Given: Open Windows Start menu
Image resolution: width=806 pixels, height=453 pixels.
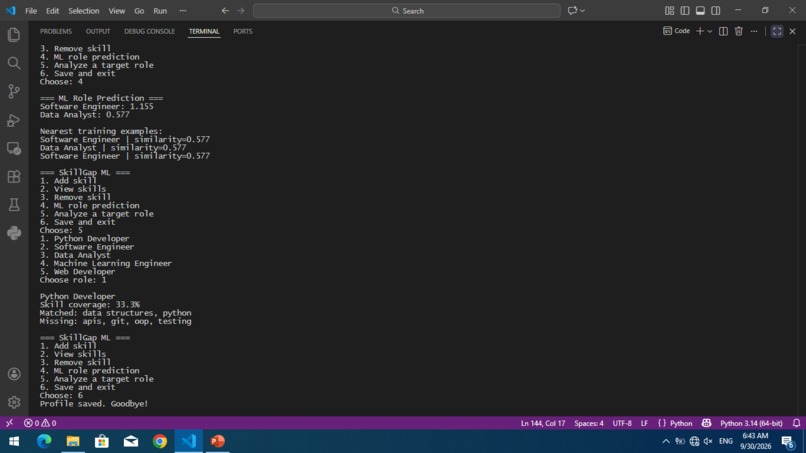Looking at the screenshot, I should pos(14,441).
